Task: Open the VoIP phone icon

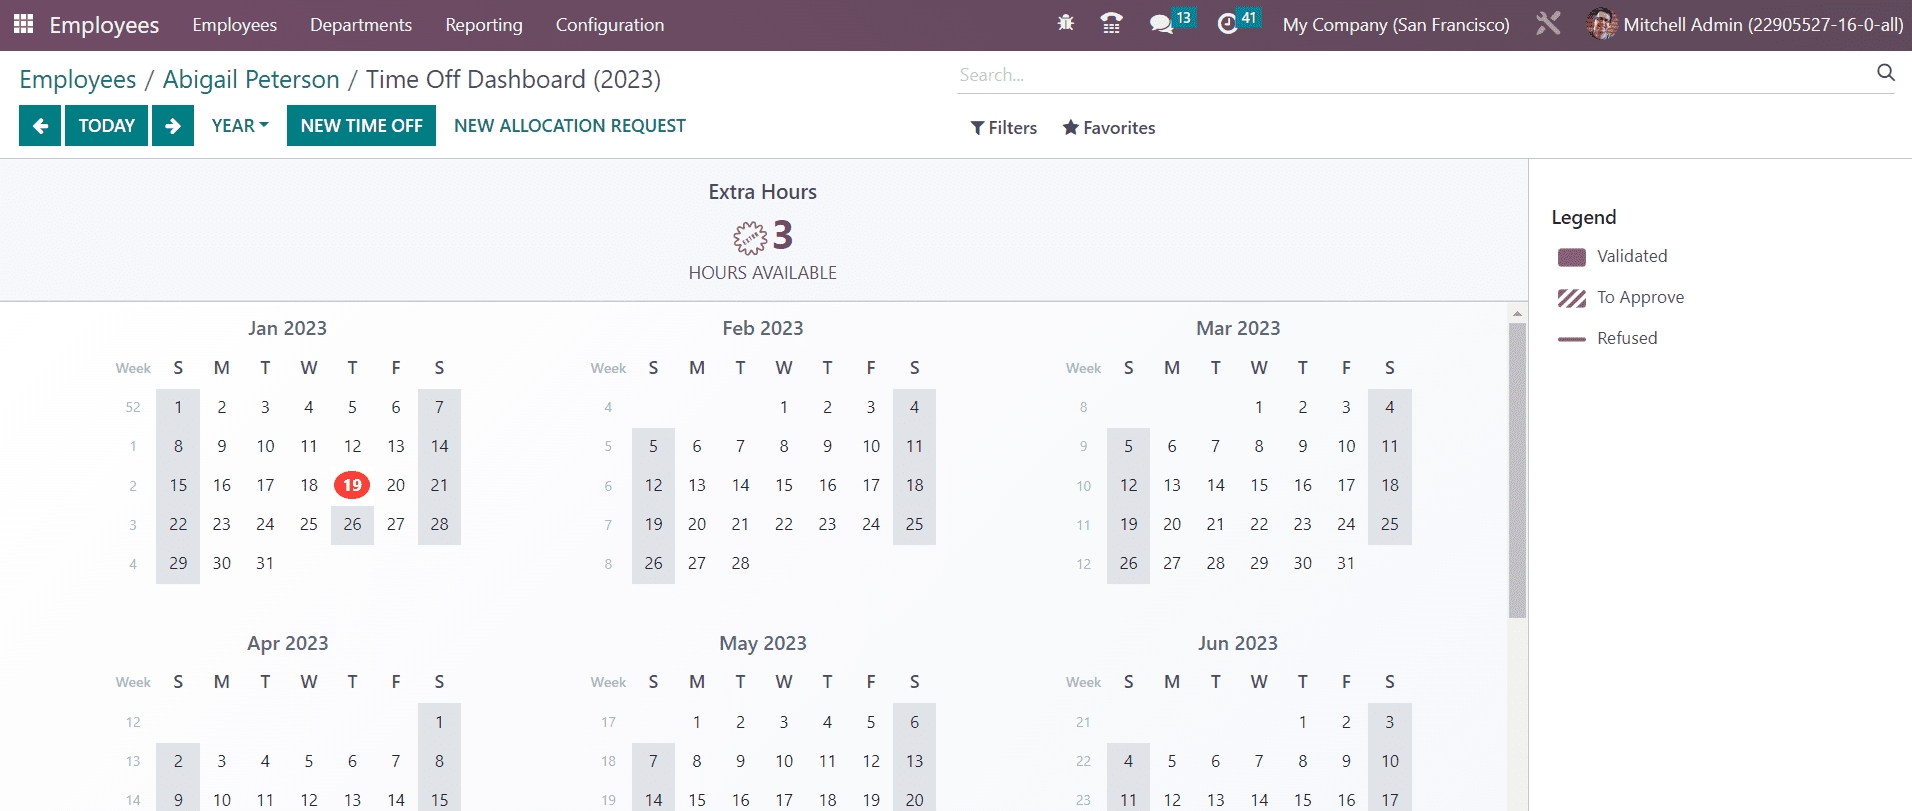Action: (x=1110, y=23)
